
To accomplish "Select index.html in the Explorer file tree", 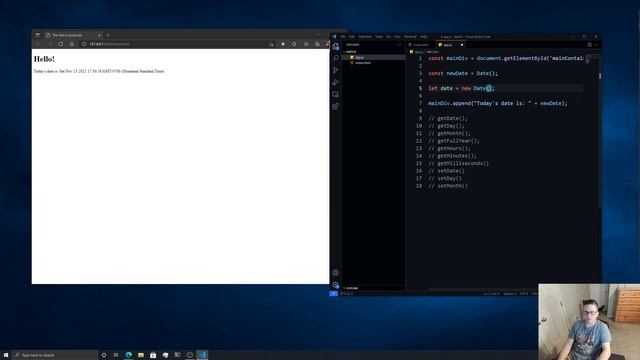I will tap(373, 63).
